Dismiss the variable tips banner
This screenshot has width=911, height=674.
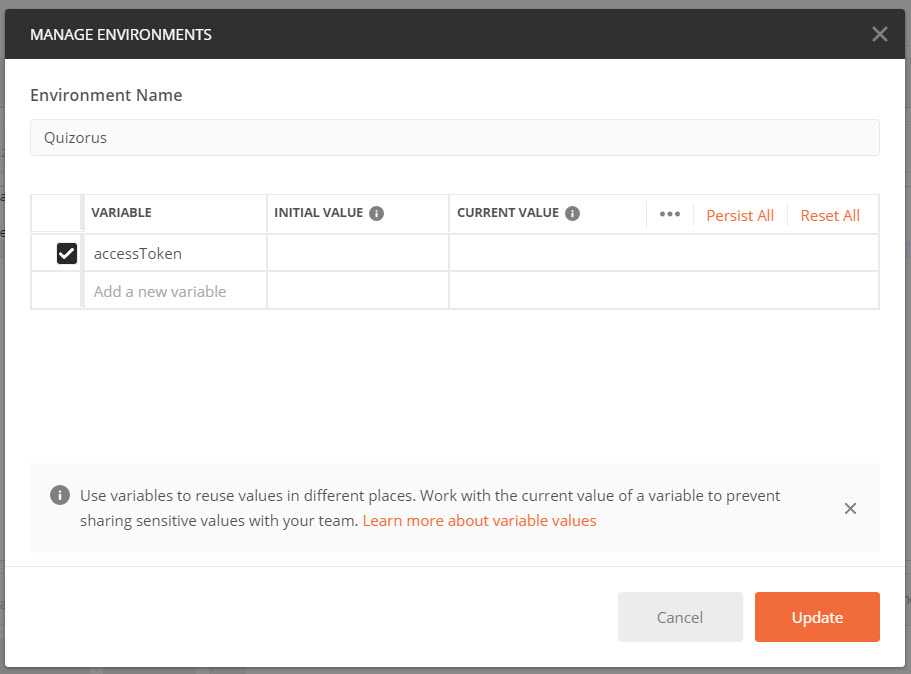pos(850,508)
